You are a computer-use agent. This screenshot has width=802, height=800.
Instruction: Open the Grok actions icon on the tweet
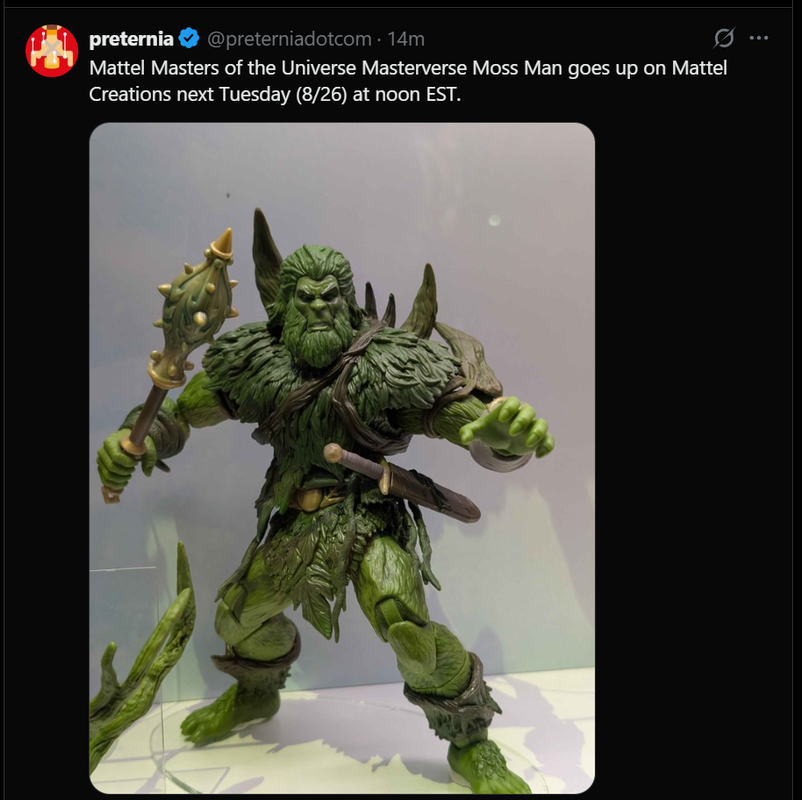coord(724,39)
